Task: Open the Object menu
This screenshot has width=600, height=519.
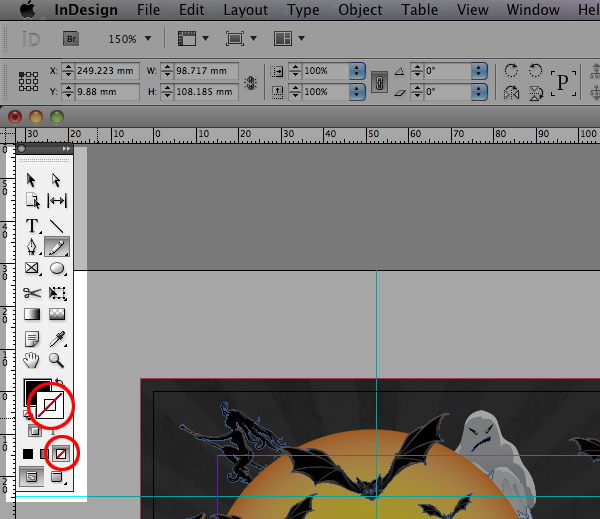Action: pyautogui.click(x=360, y=10)
